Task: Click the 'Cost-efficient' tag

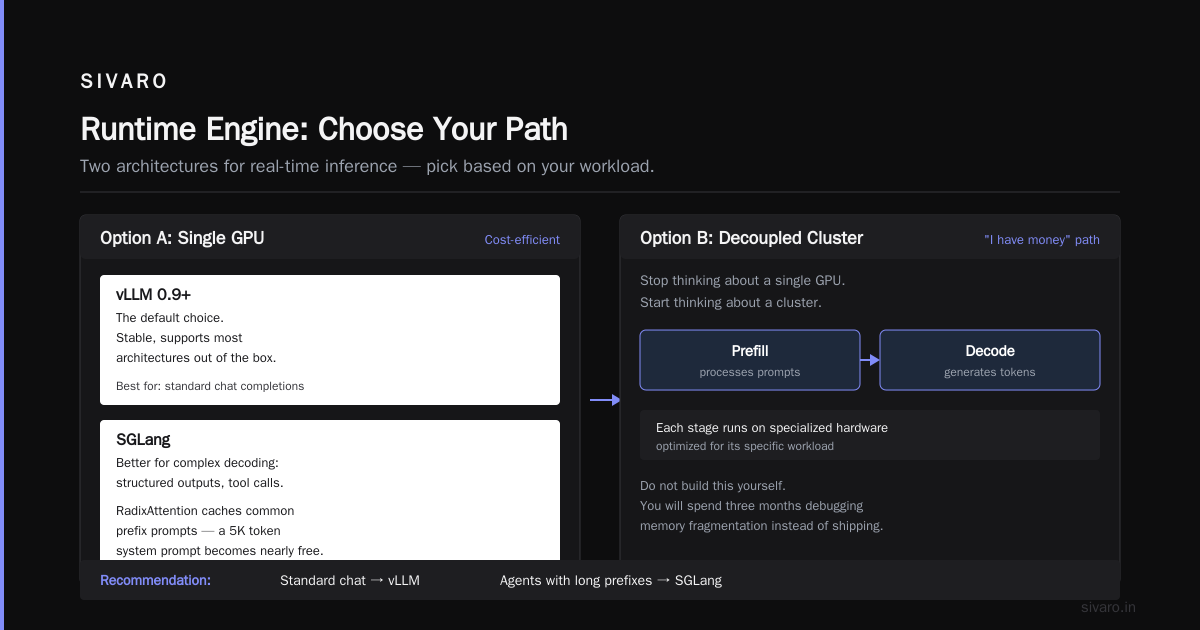Action: click(522, 240)
